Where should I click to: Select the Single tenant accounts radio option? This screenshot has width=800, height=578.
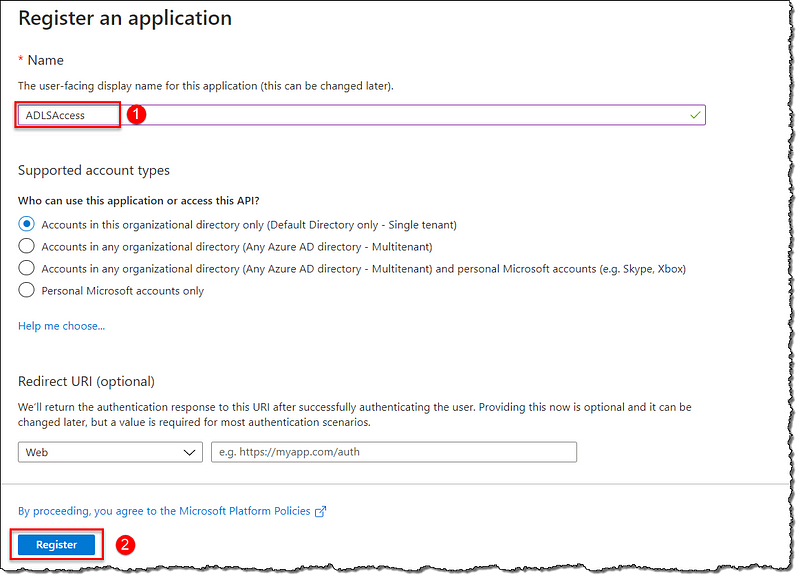[26, 224]
